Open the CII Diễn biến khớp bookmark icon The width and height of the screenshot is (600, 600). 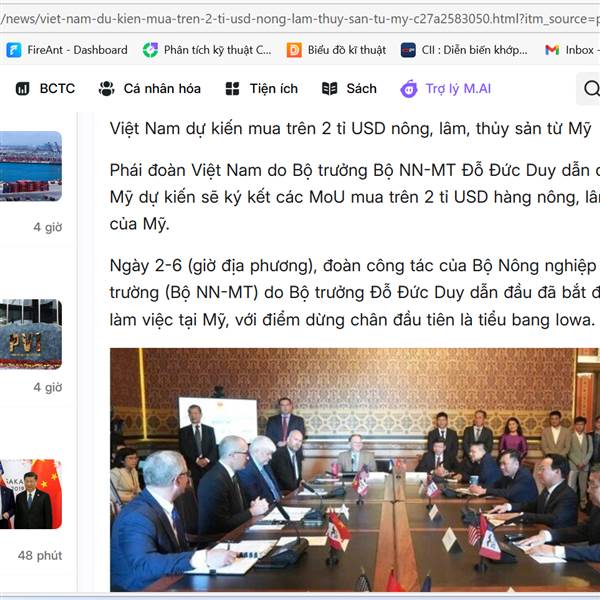[x=408, y=50]
